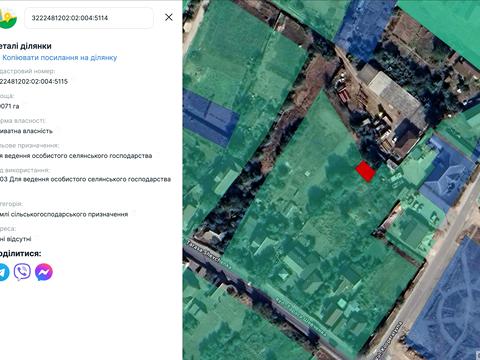
Task: Share parcel via Telegram icon
Action: point(3,272)
